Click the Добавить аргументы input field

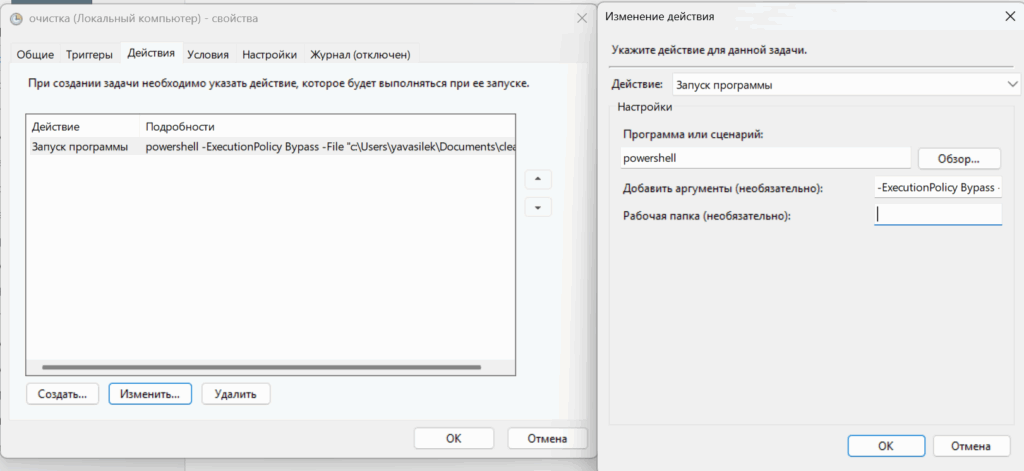937,188
